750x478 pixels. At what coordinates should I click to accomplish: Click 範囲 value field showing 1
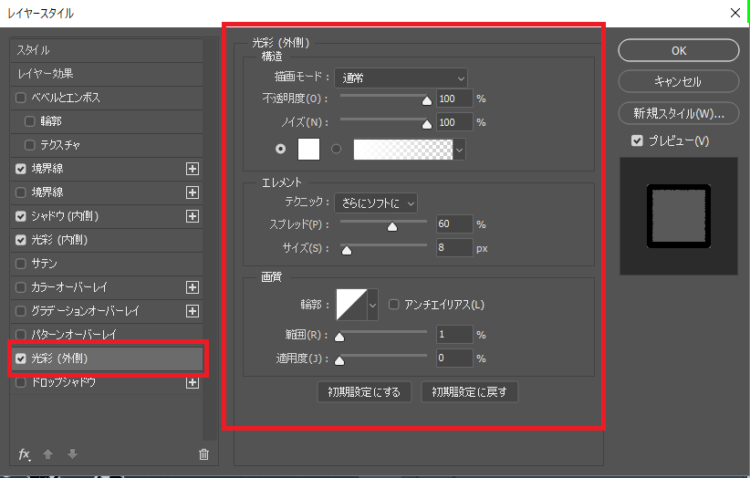click(x=454, y=334)
